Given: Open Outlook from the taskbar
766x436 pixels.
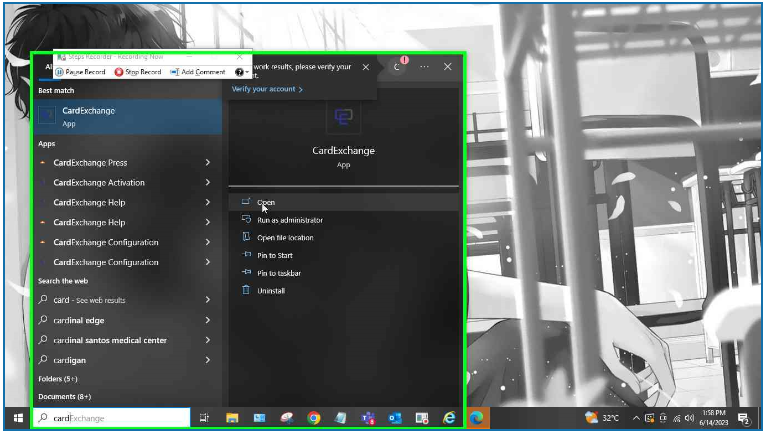Looking at the screenshot, I should pos(395,418).
